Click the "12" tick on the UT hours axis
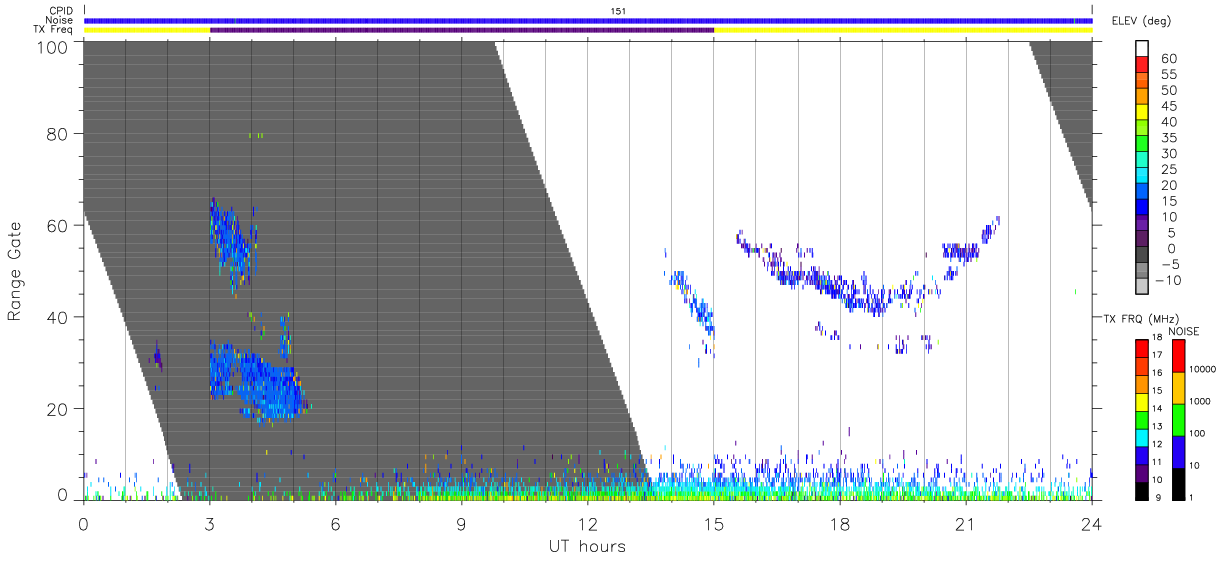 [x=588, y=523]
